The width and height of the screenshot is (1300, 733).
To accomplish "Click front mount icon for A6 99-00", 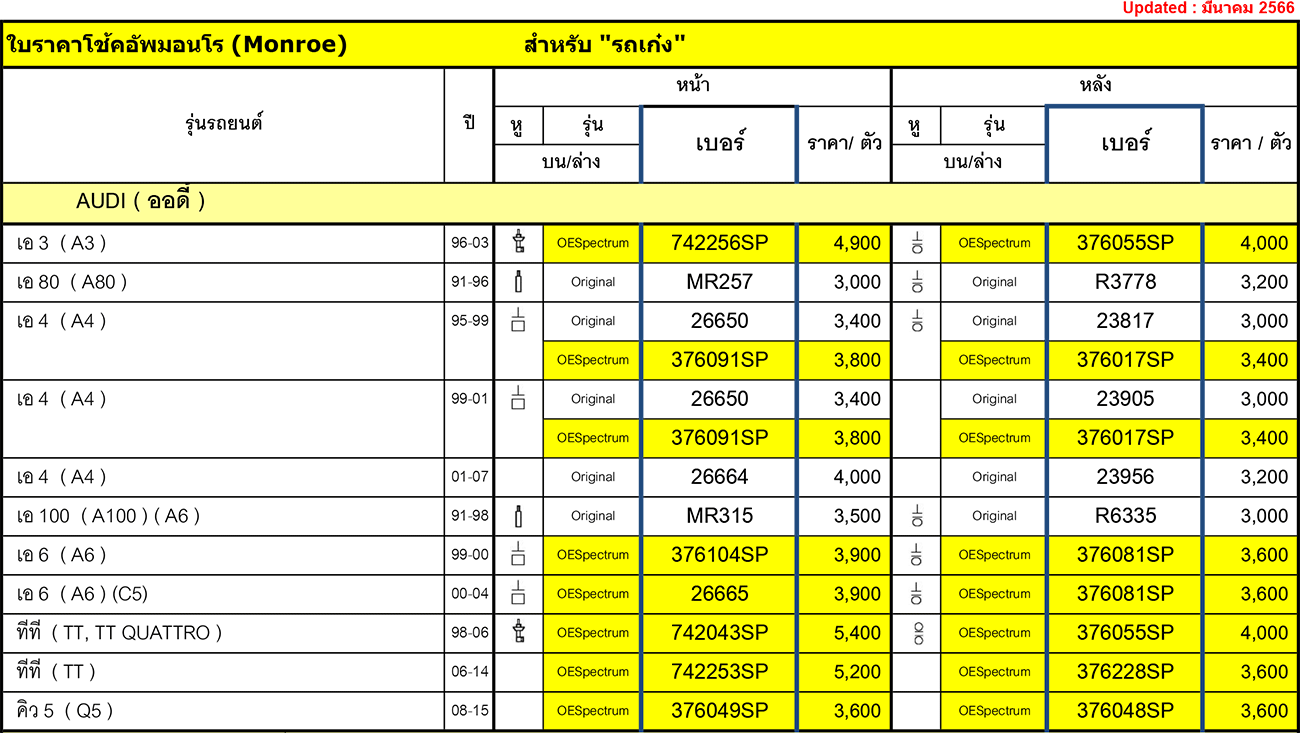I will coord(518,555).
